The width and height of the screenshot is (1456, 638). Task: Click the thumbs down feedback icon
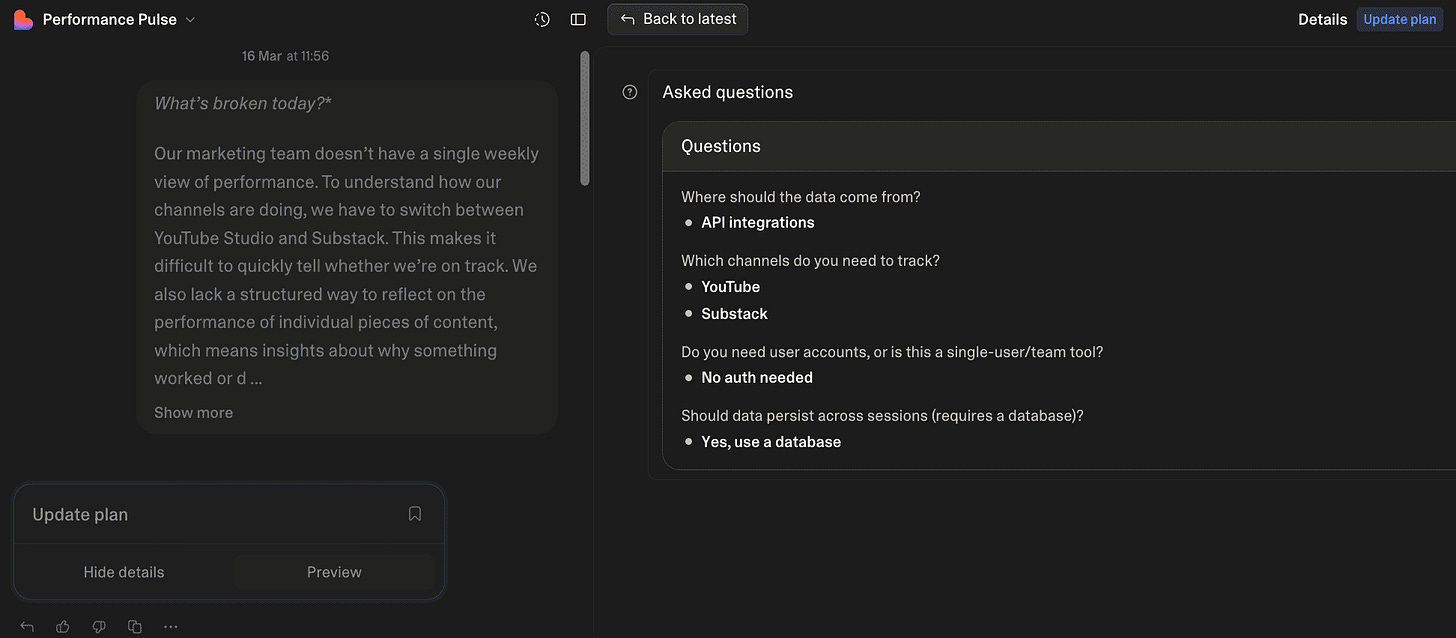[x=99, y=627]
